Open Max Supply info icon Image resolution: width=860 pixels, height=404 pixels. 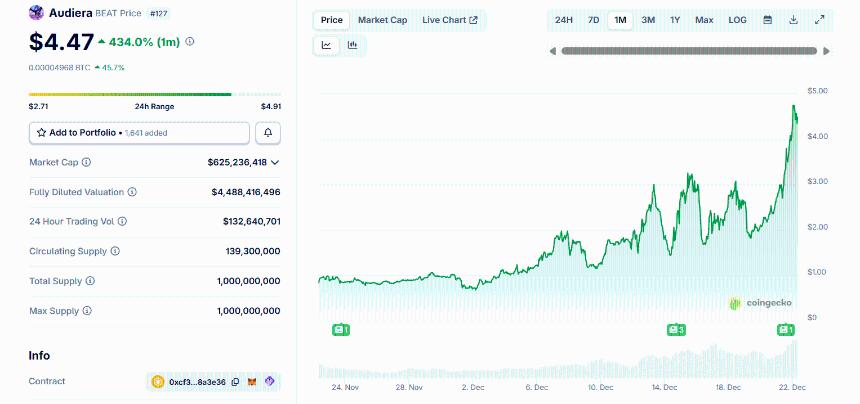pyautogui.click(x=87, y=311)
